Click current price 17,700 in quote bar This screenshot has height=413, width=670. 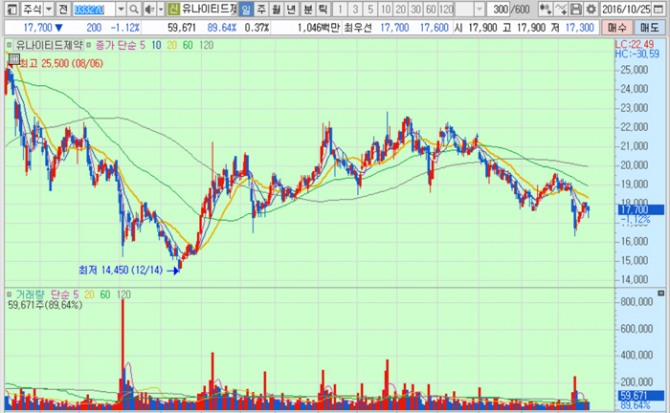(x=38, y=28)
